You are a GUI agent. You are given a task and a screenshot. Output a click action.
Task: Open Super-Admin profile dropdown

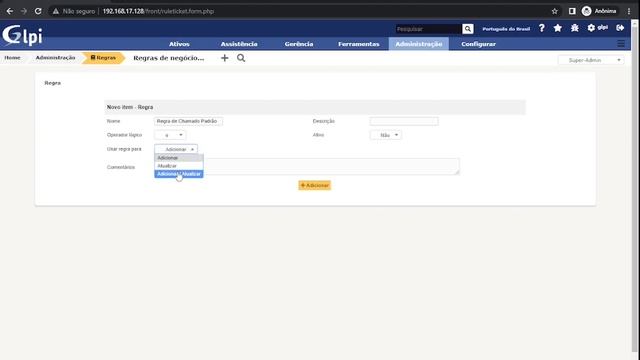click(x=591, y=60)
